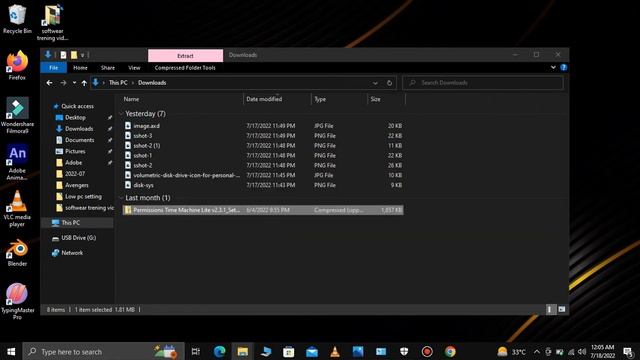Select Pictures in navigation pane

click(76, 151)
